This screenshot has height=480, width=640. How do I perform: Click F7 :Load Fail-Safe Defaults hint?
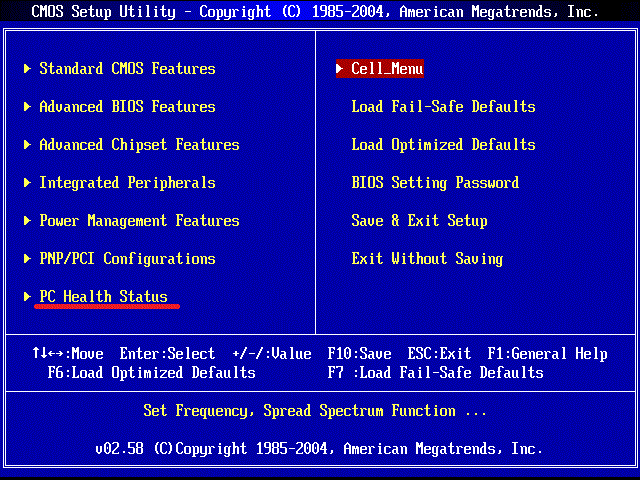coord(435,373)
